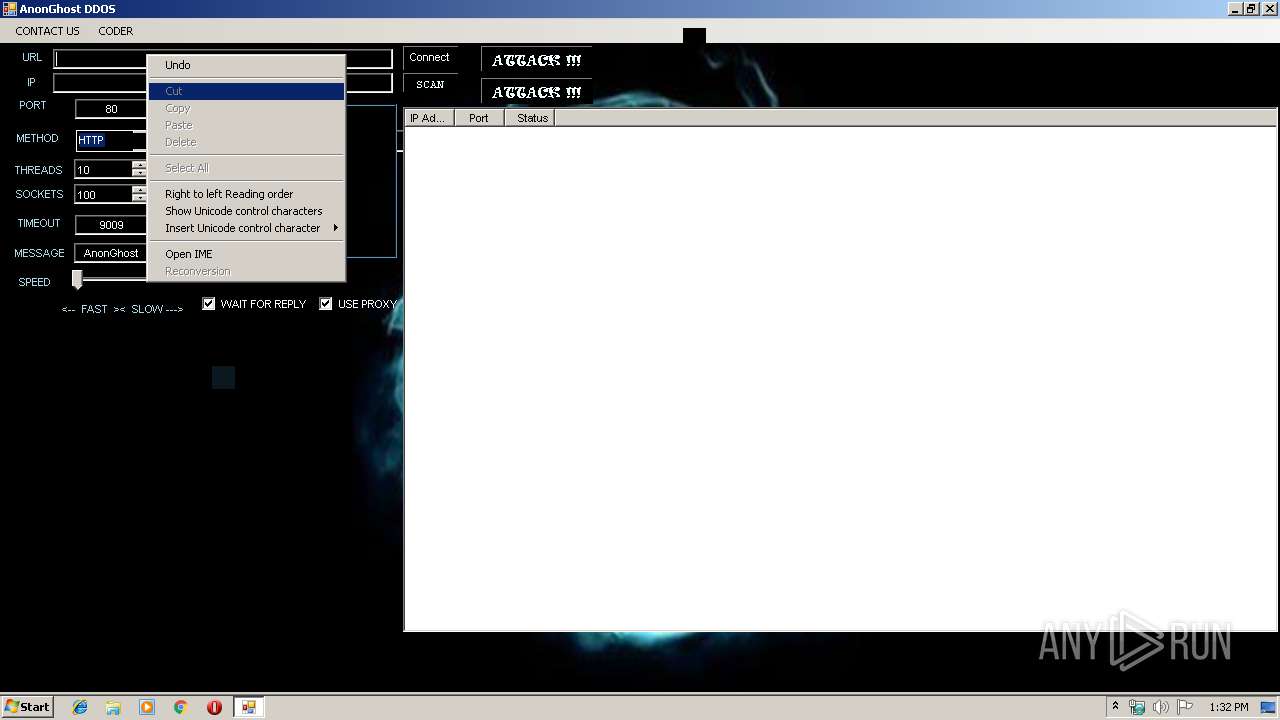Viewport: 1280px width, 720px height.
Task: Open Google Chrome from the taskbar
Action: 181,707
